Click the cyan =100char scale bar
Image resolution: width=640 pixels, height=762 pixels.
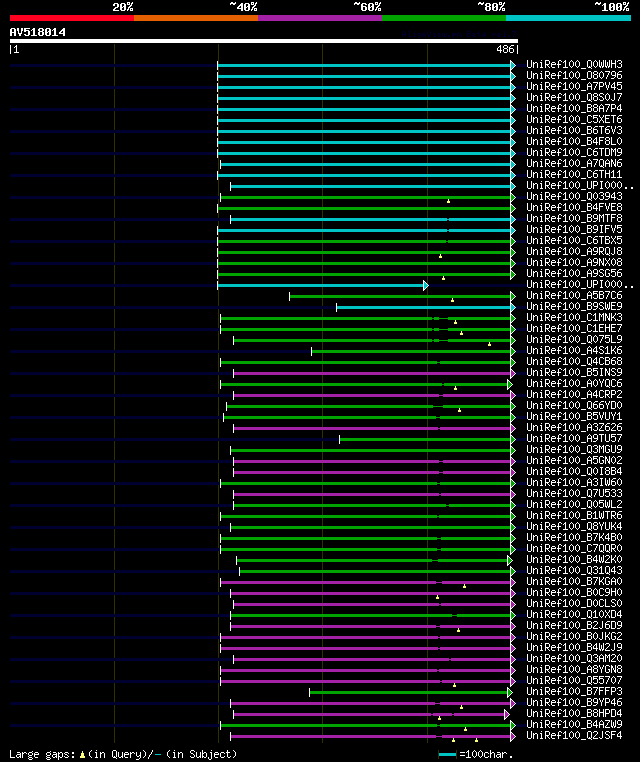447,755
